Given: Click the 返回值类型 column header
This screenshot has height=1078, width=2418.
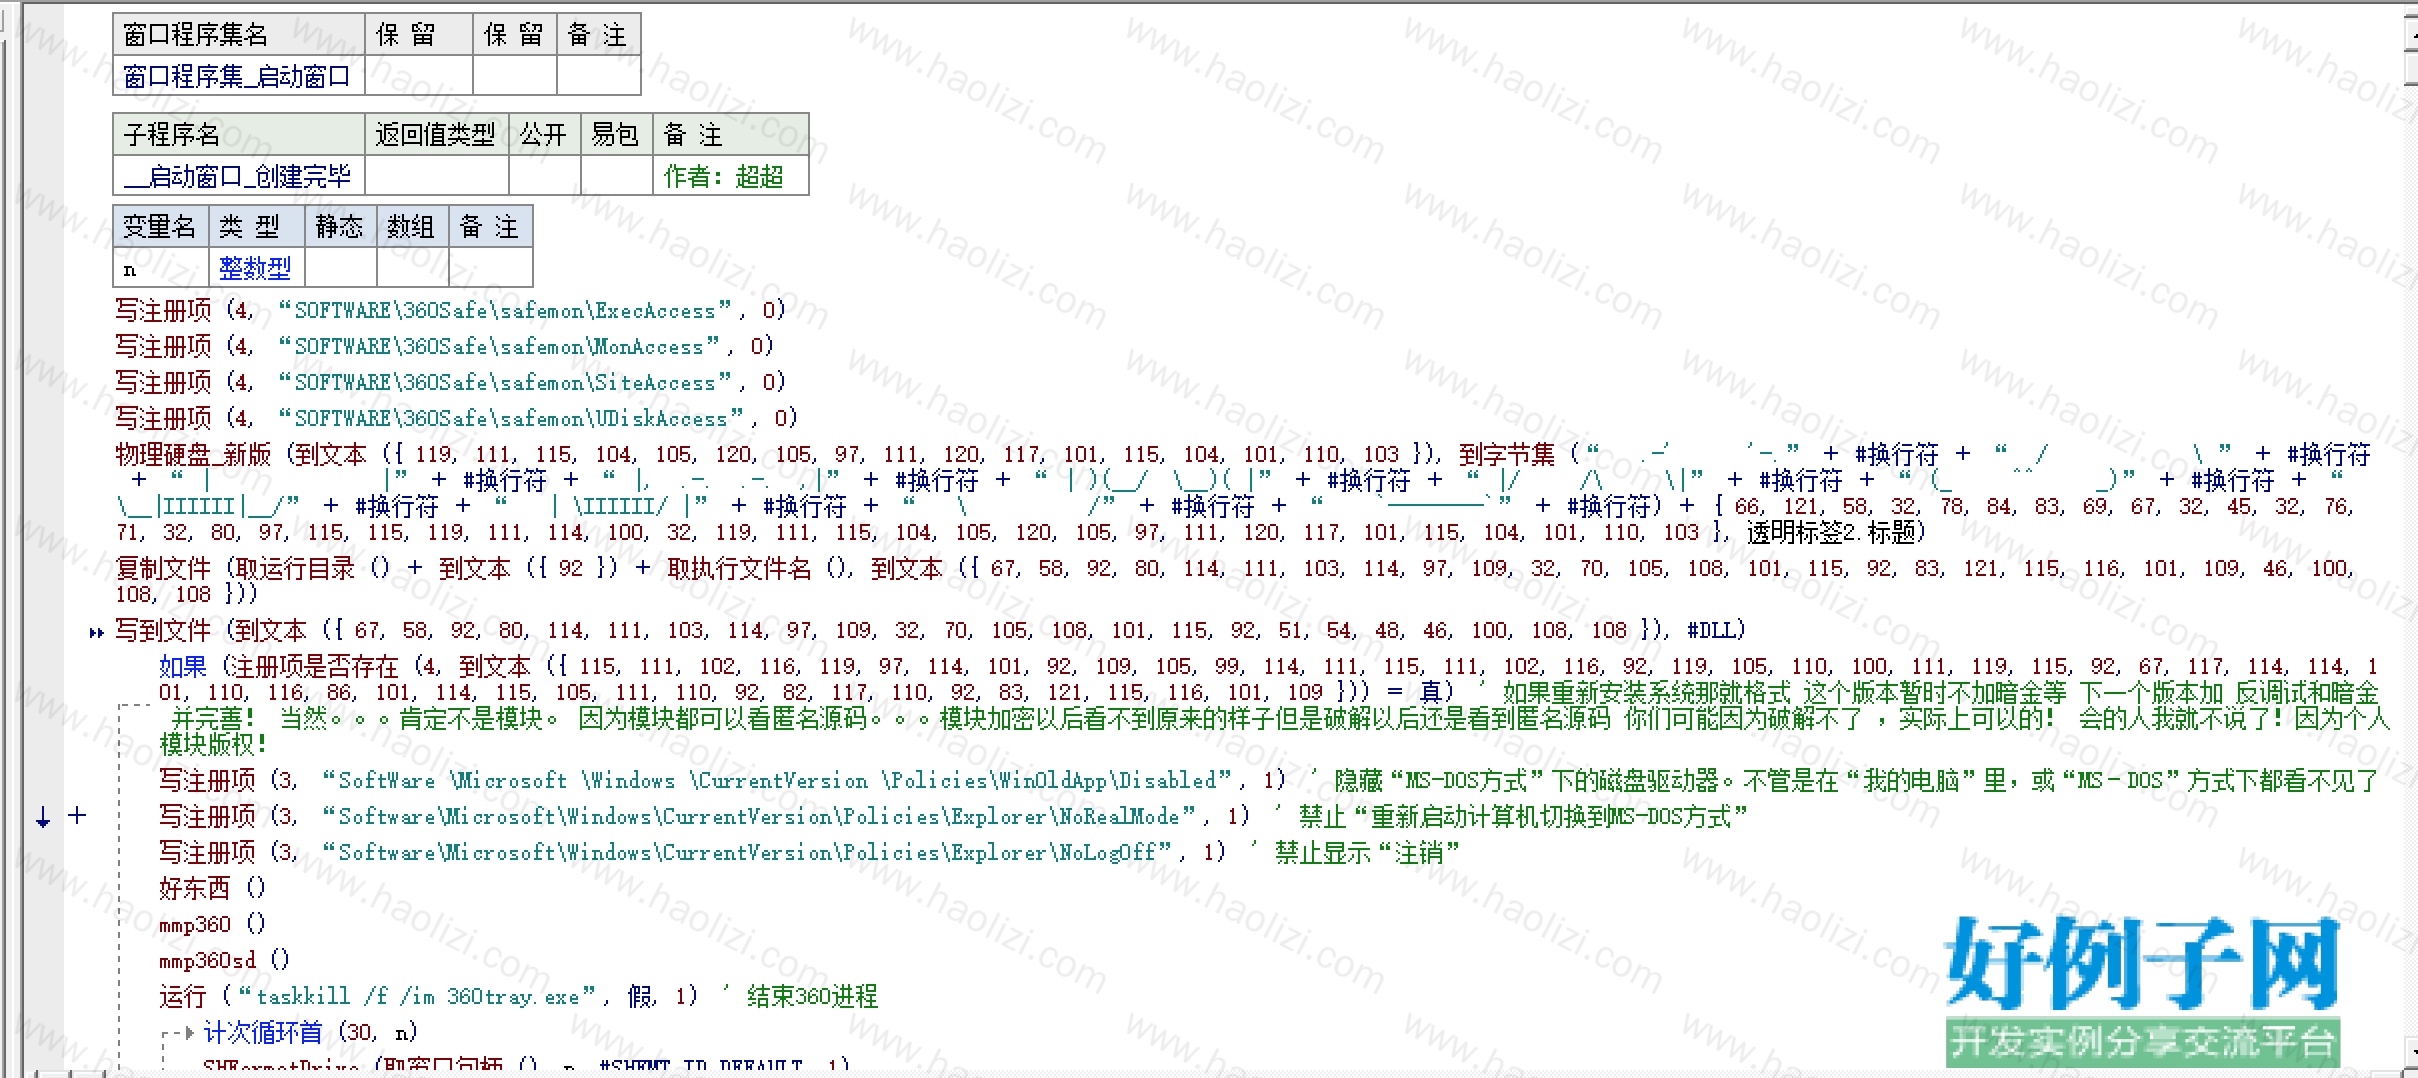Looking at the screenshot, I should [436, 134].
